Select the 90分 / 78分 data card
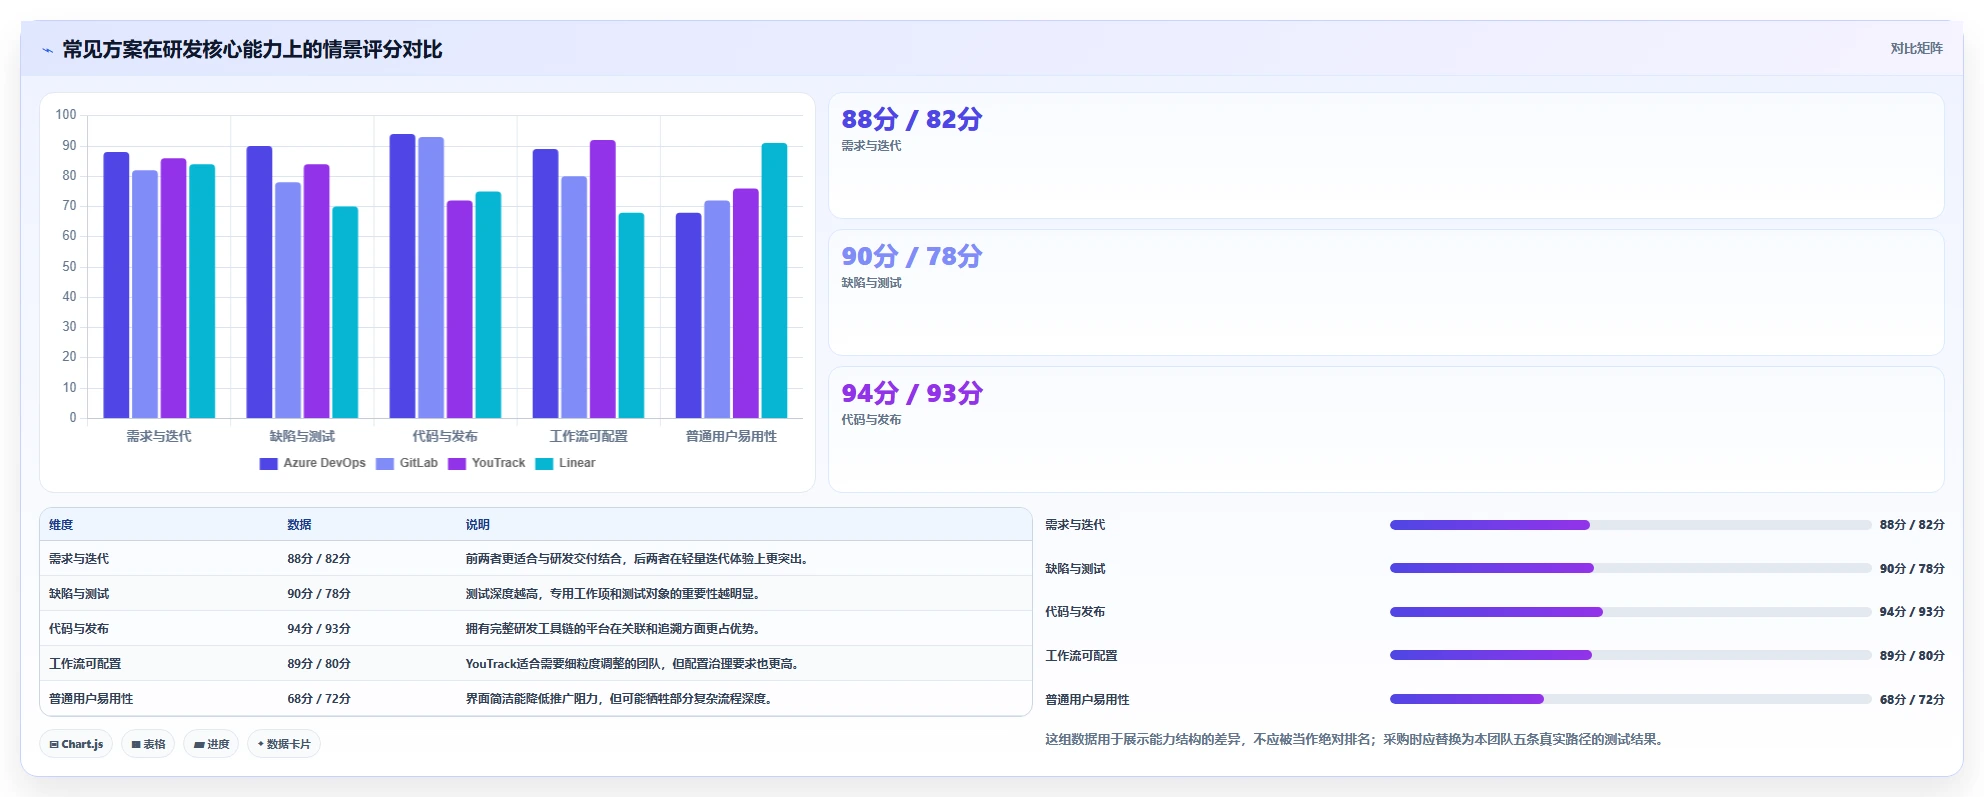 click(x=1386, y=293)
